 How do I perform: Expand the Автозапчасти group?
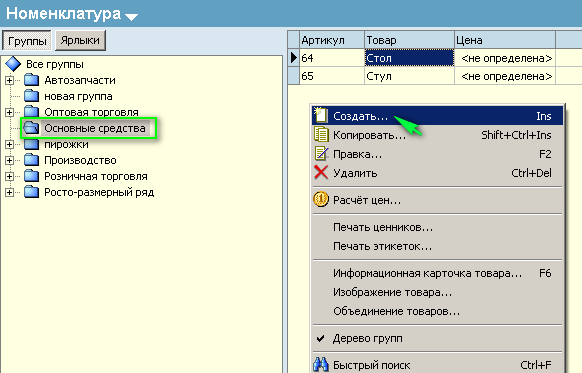point(9,80)
